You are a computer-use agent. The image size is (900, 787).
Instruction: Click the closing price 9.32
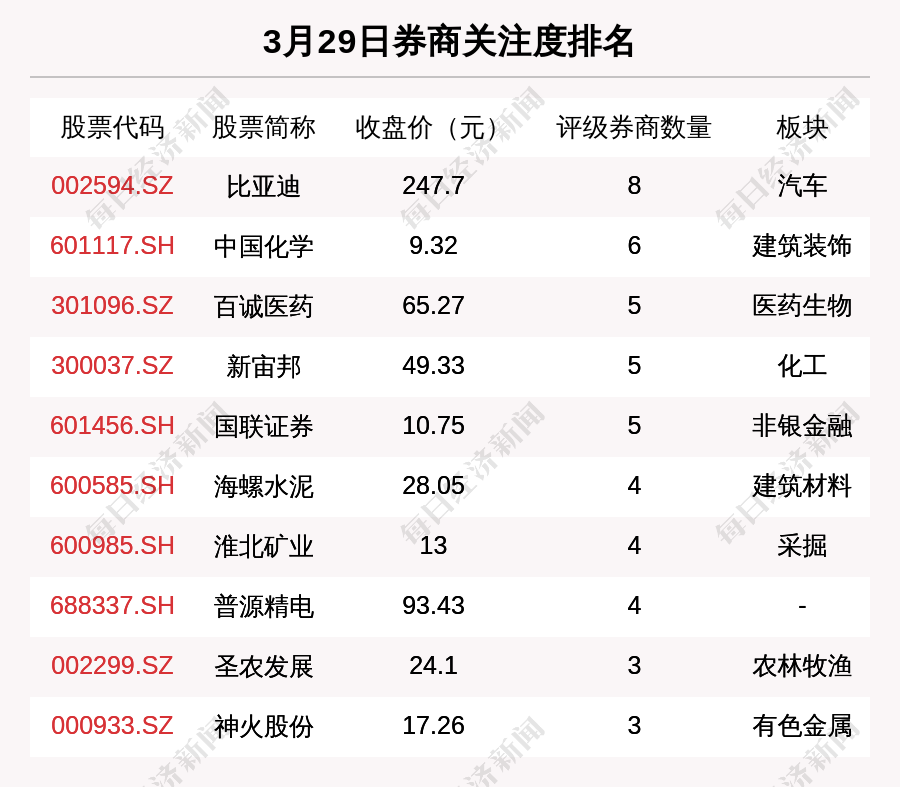click(433, 246)
